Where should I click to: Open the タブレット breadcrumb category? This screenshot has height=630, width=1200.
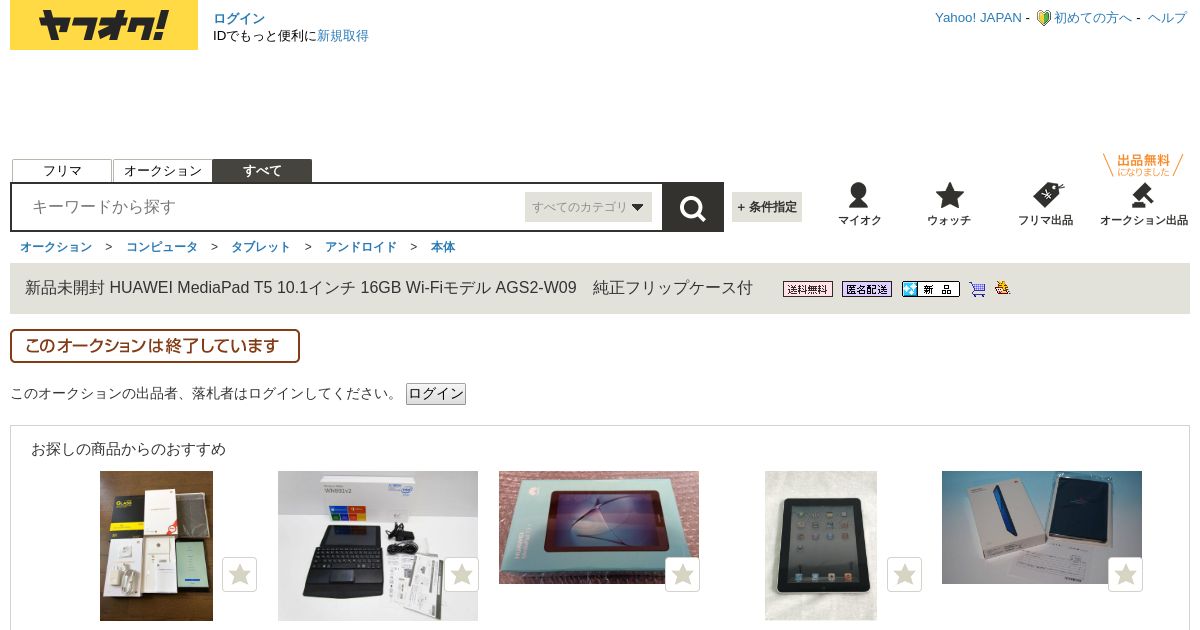point(260,247)
